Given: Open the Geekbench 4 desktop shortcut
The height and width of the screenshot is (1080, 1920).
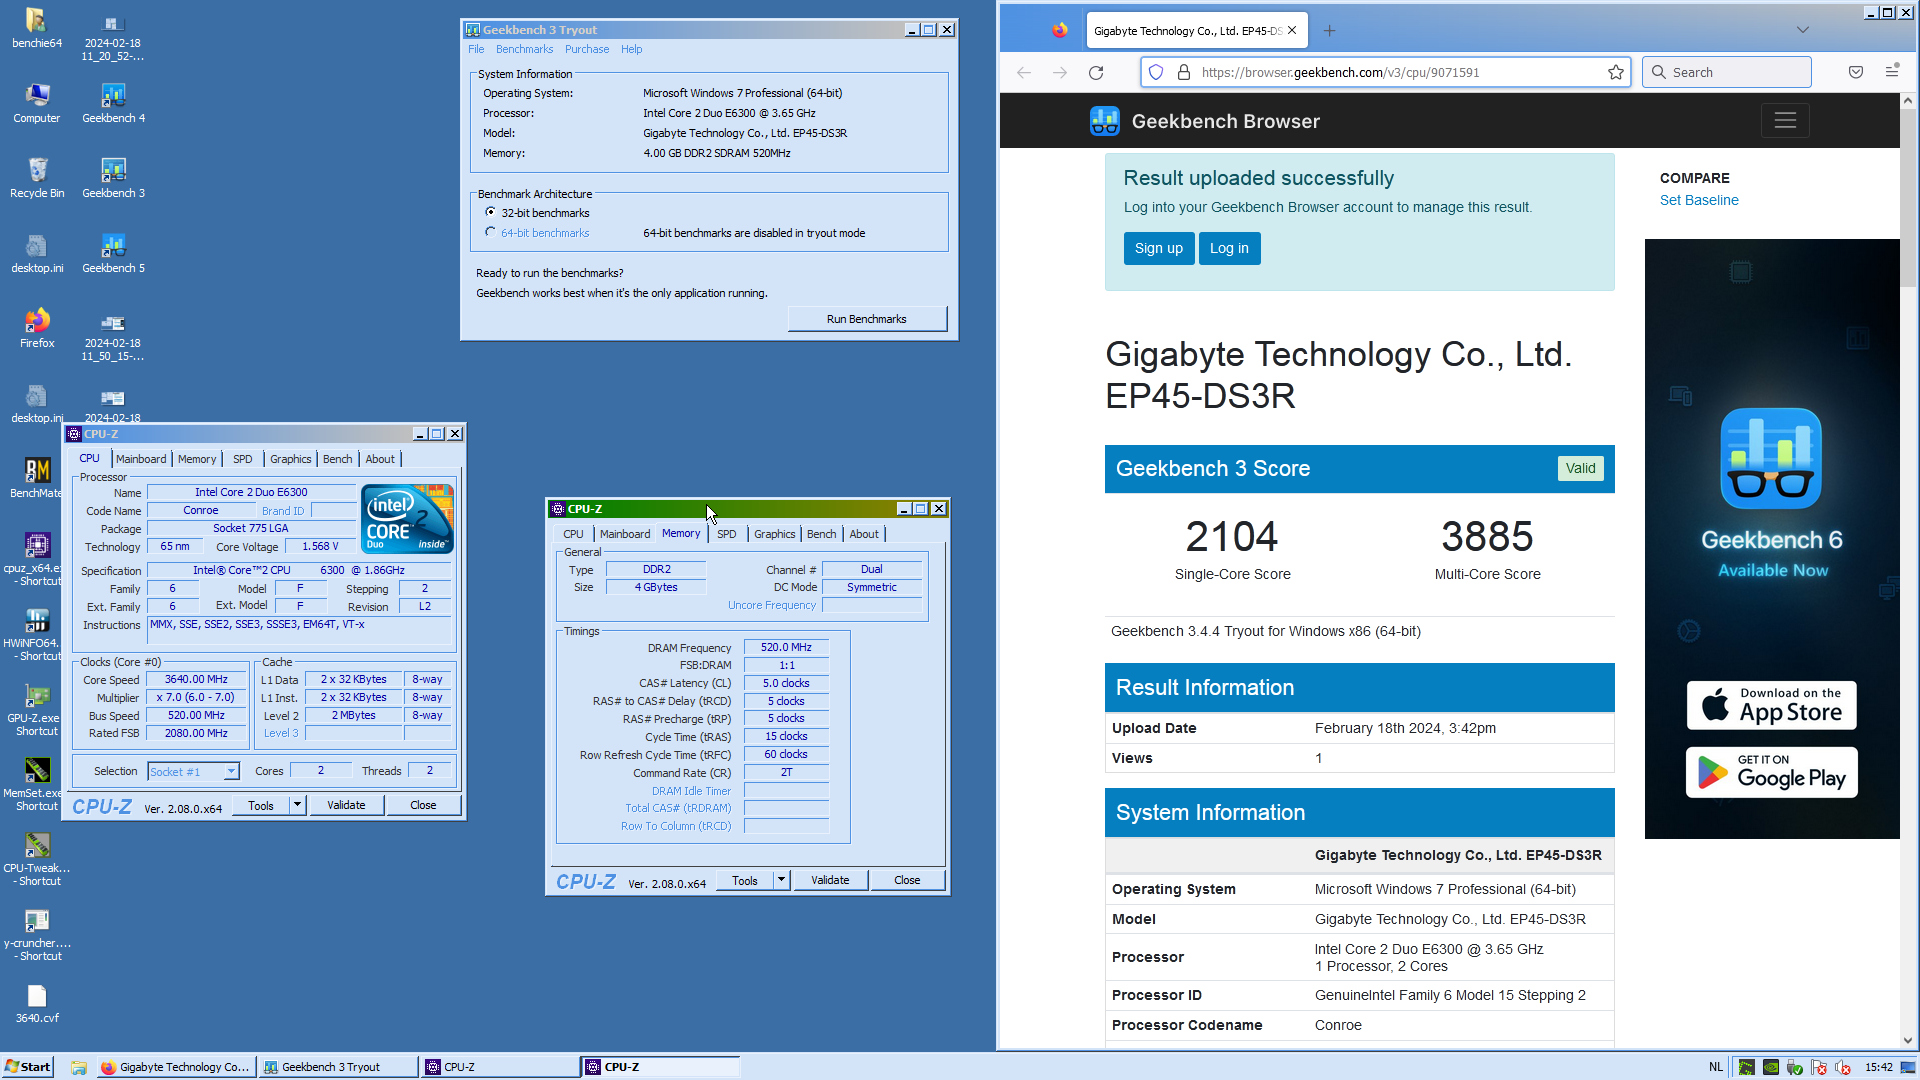Looking at the screenshot, I should tap(113, 103).
